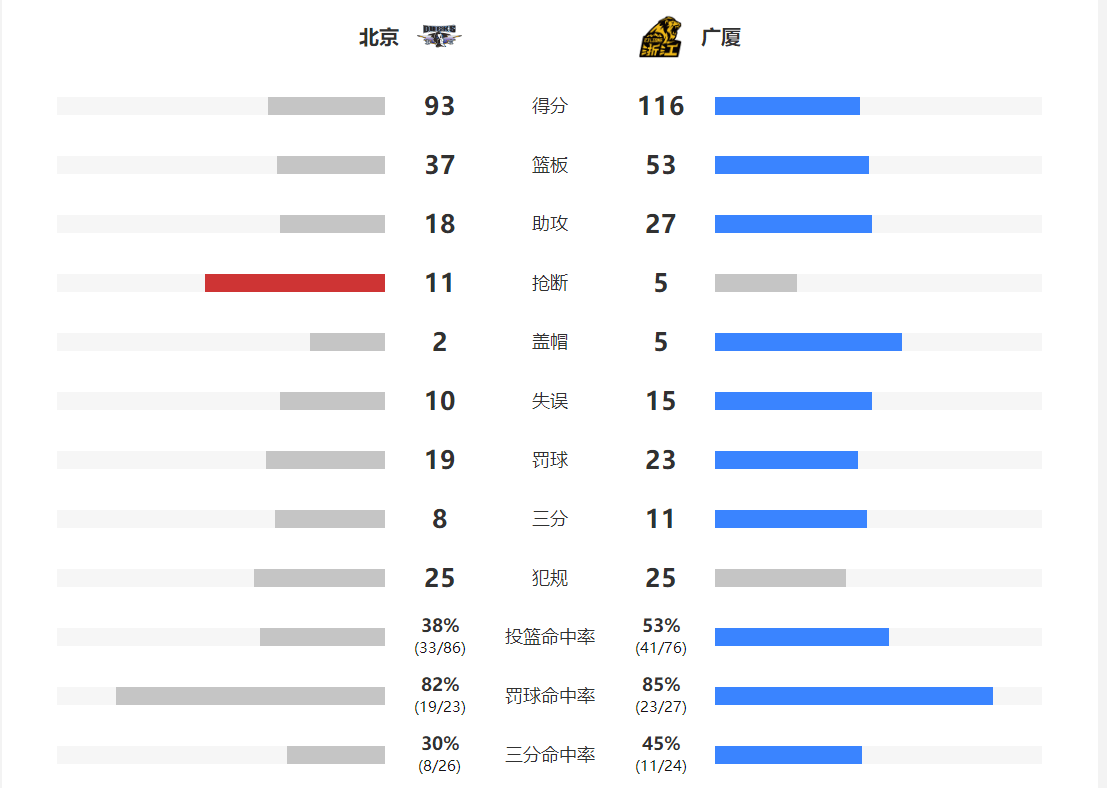
Task: Click 广厦's score number 116
Action: 661,106
